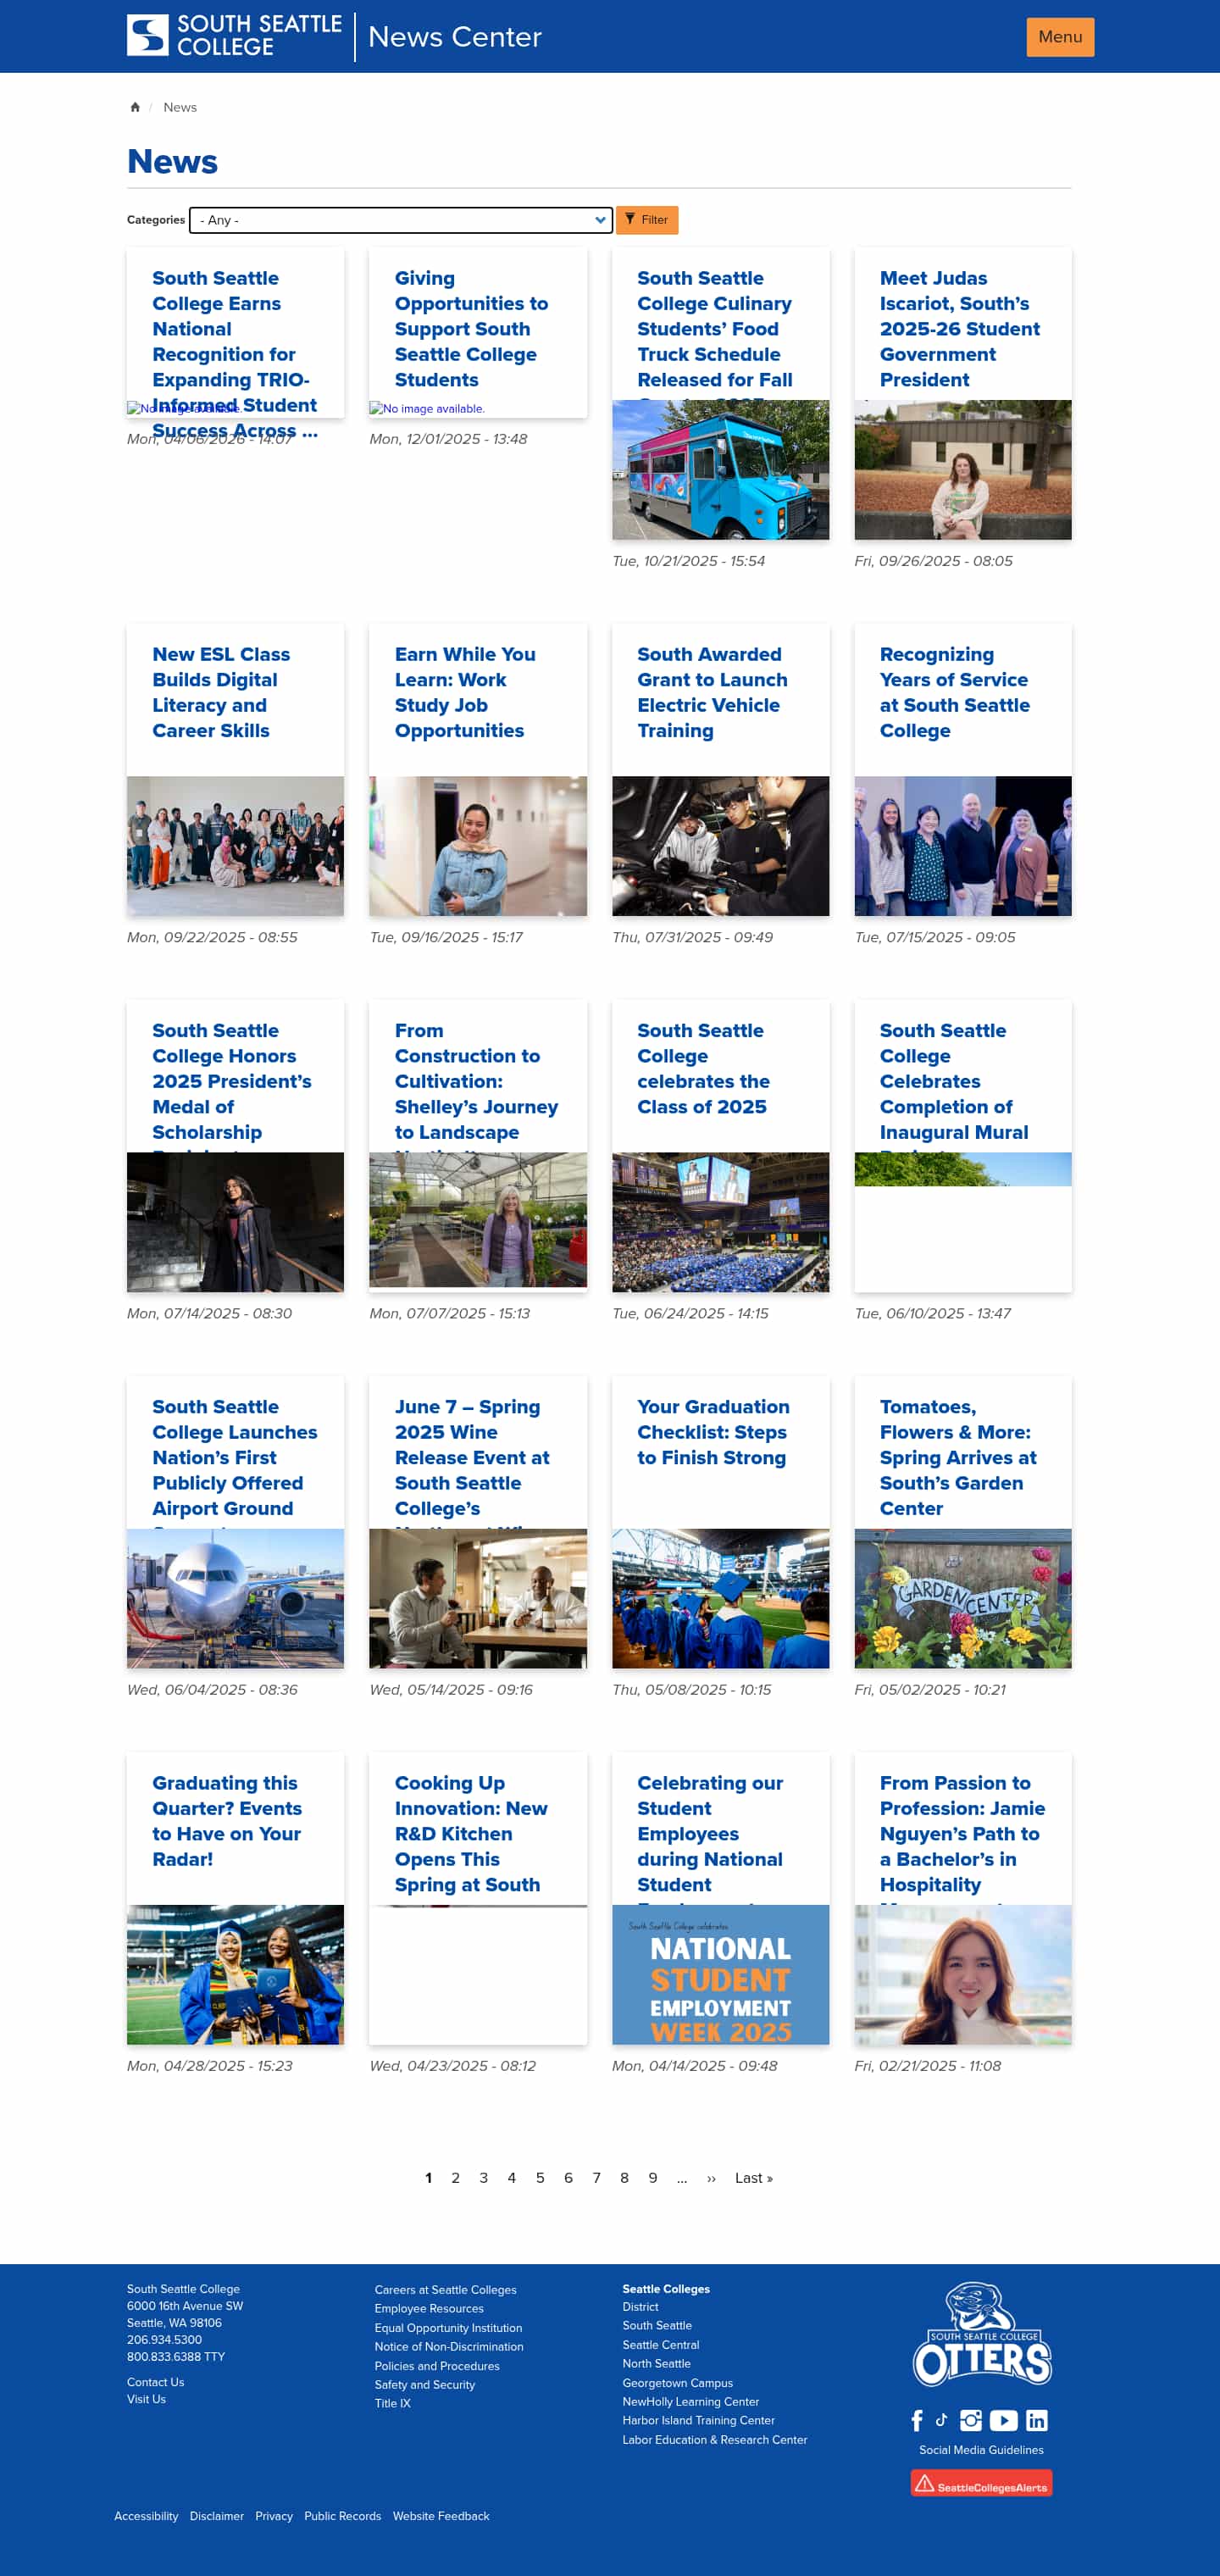Open the Jamie Nguyen portrait photo
This screenshot has height=2576, width=1220.
point(962,1974)
